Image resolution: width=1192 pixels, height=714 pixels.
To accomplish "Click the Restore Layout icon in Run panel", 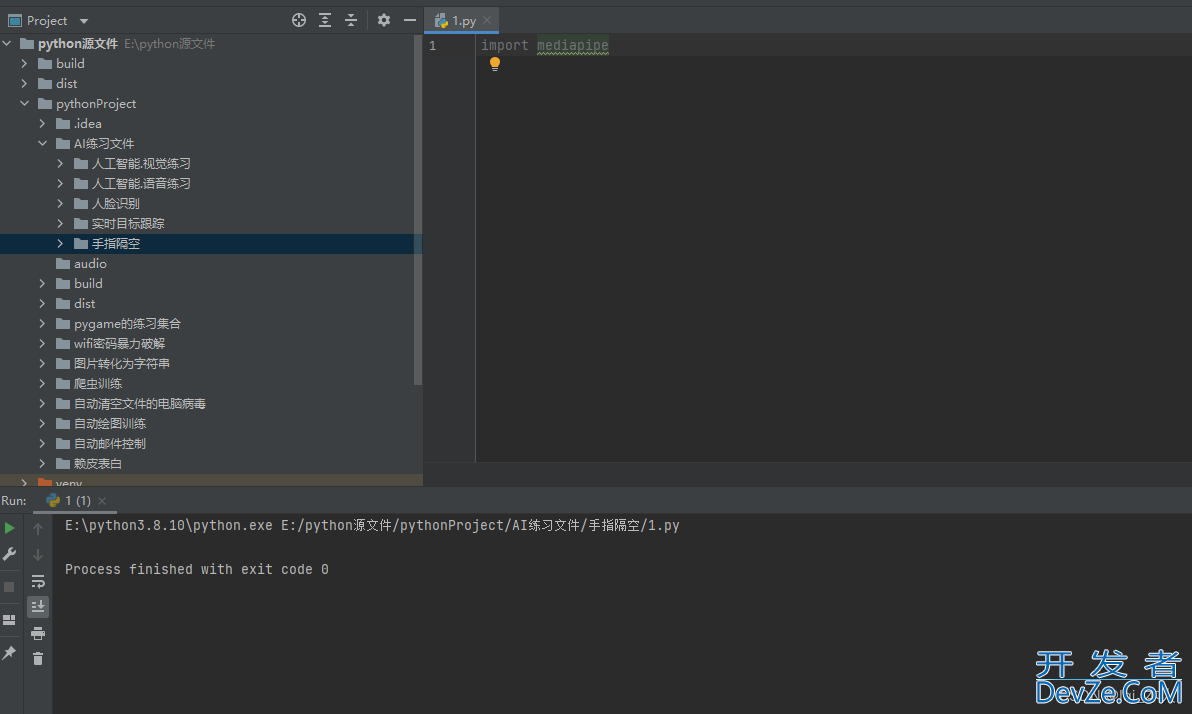I will click(9, 620).
